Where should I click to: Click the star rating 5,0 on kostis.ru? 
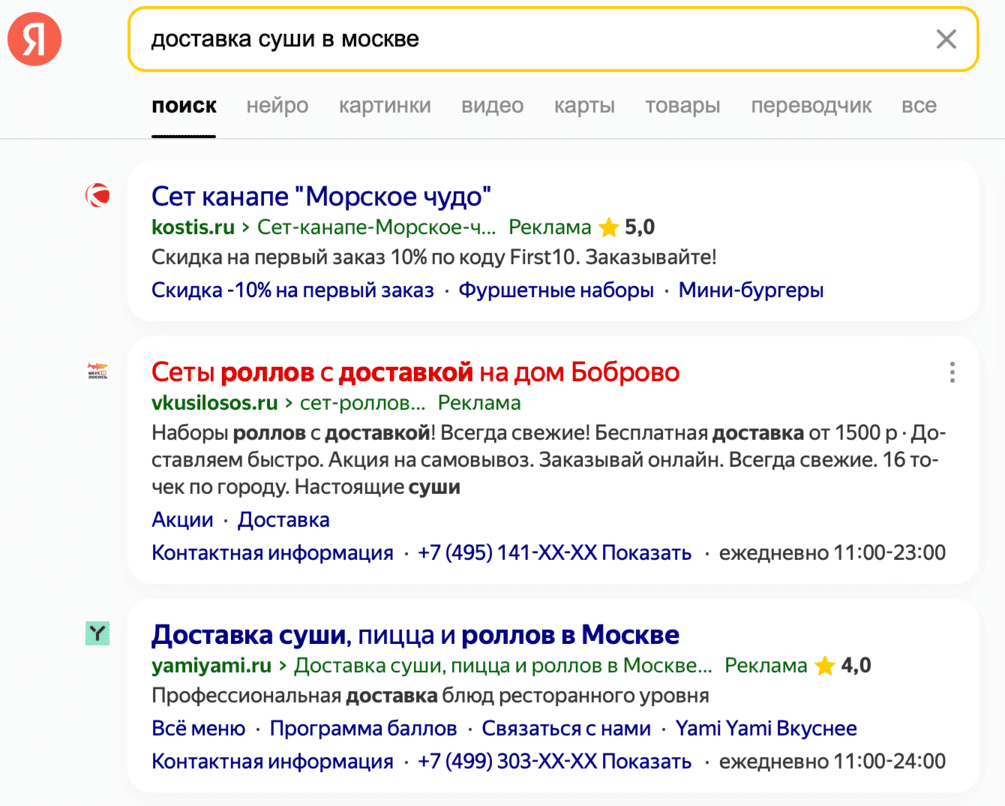[x=626, y=227]
